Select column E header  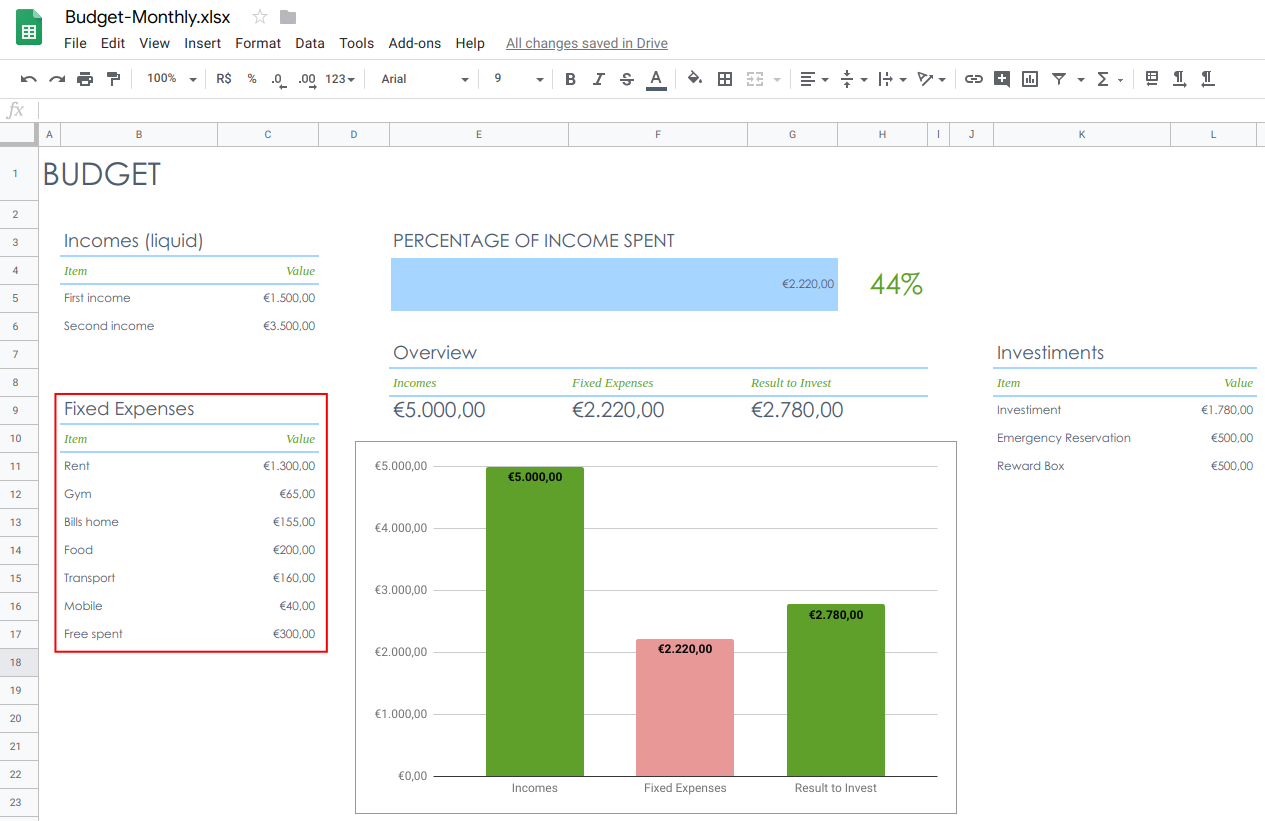click(479, 134)
